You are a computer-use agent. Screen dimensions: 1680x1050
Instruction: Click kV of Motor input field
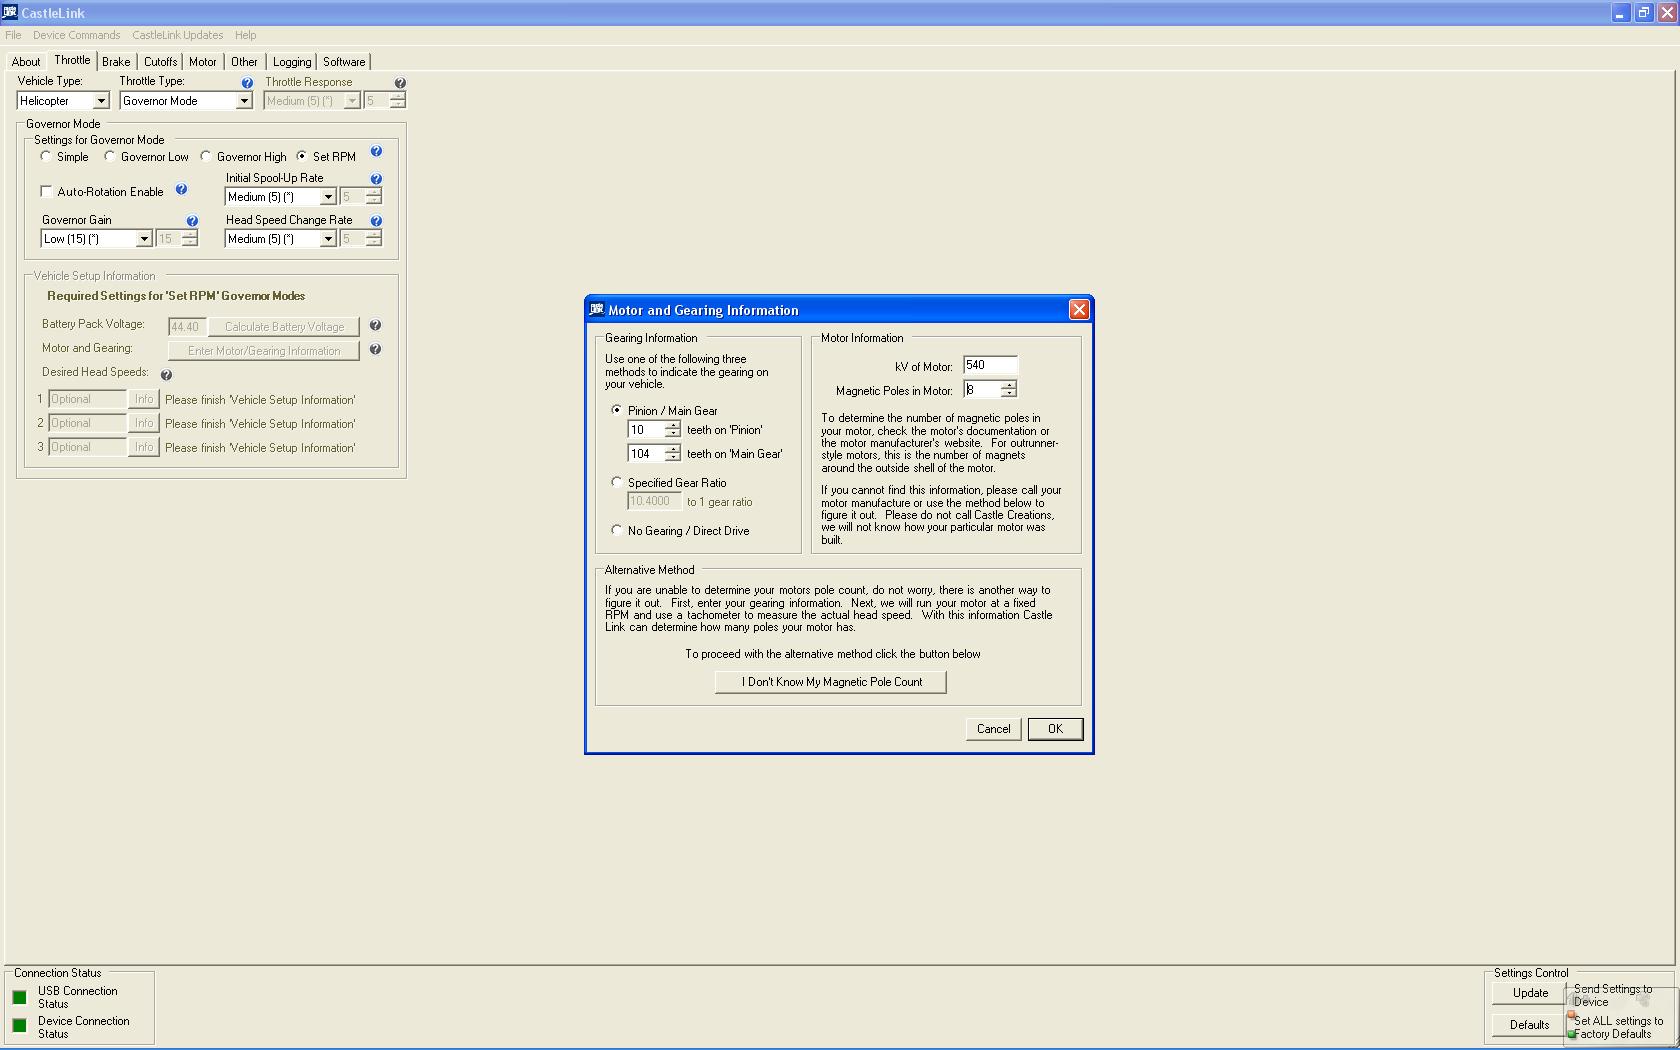(990, 365)
